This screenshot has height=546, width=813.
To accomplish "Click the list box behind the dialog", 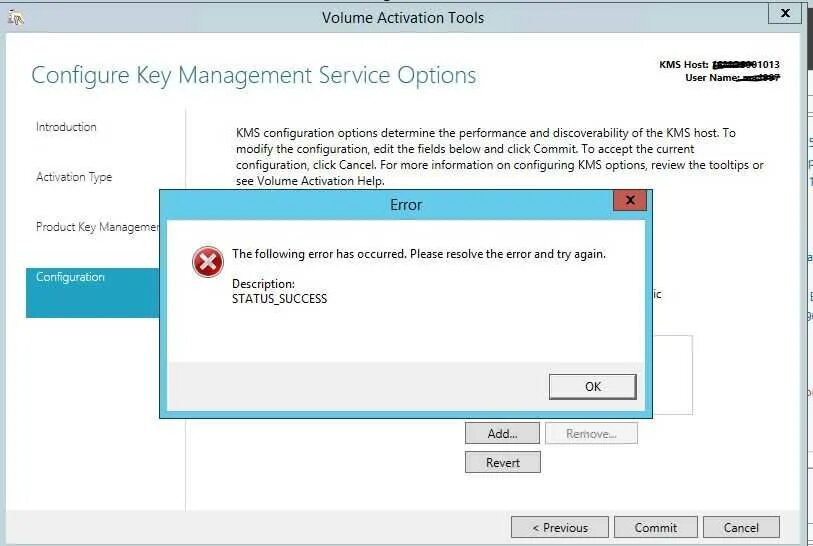I will coord(672,375).
